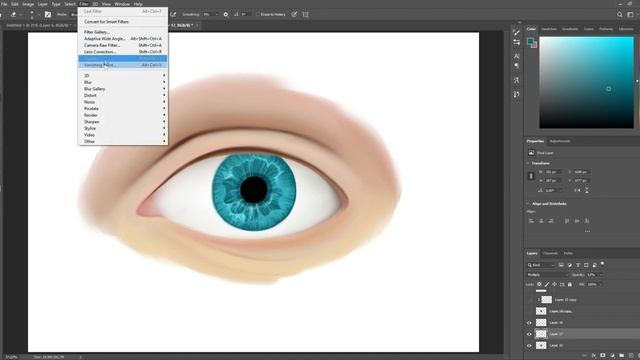Click the new group folder icon
This screenshot has height=360, width=640.
coord(621,356)
